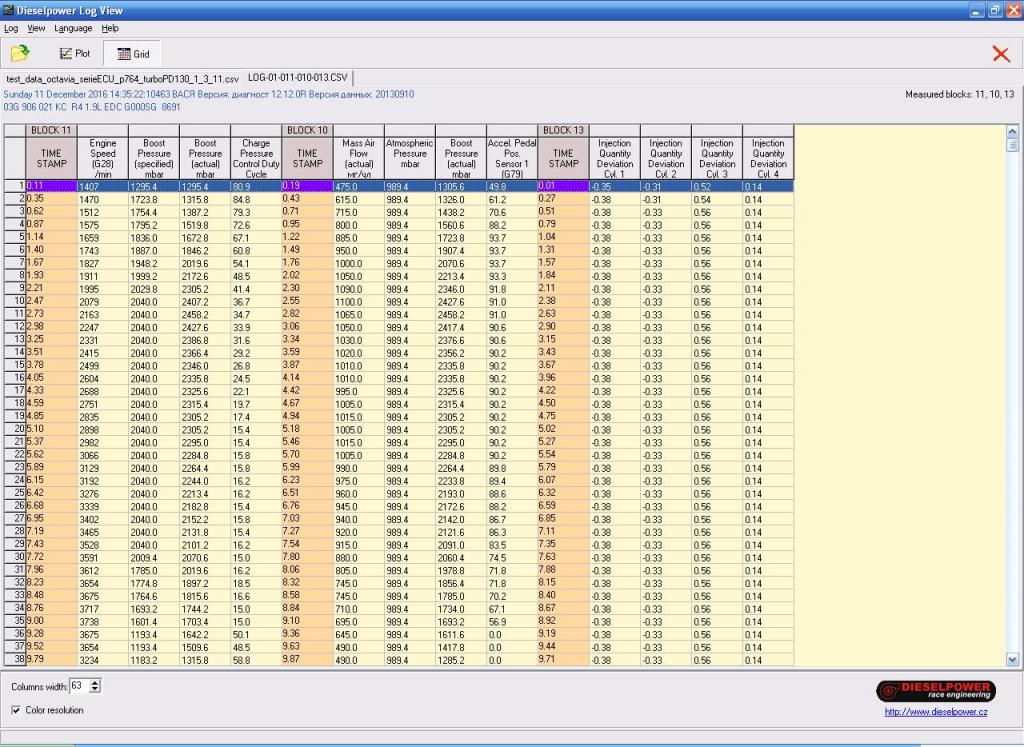The height and width of the screenshot is (747, 1024).
Task: Select test_data_octavia_serieECU csv tab
Action: click(x=122, y=78)
